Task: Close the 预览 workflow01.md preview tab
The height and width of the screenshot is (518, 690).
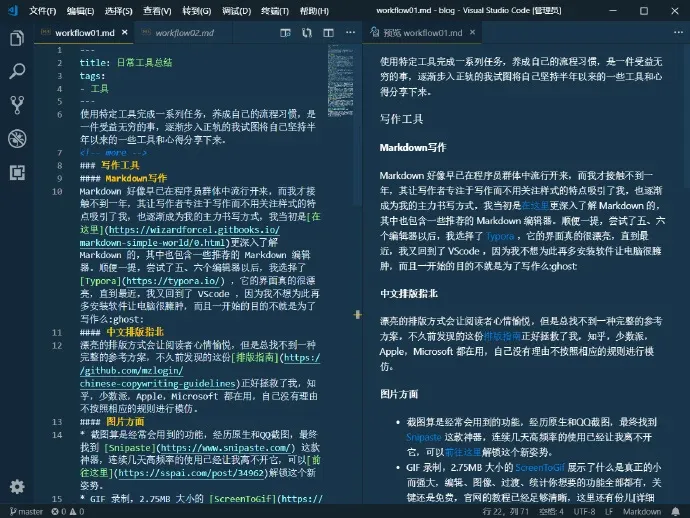Action: [474, 33]
